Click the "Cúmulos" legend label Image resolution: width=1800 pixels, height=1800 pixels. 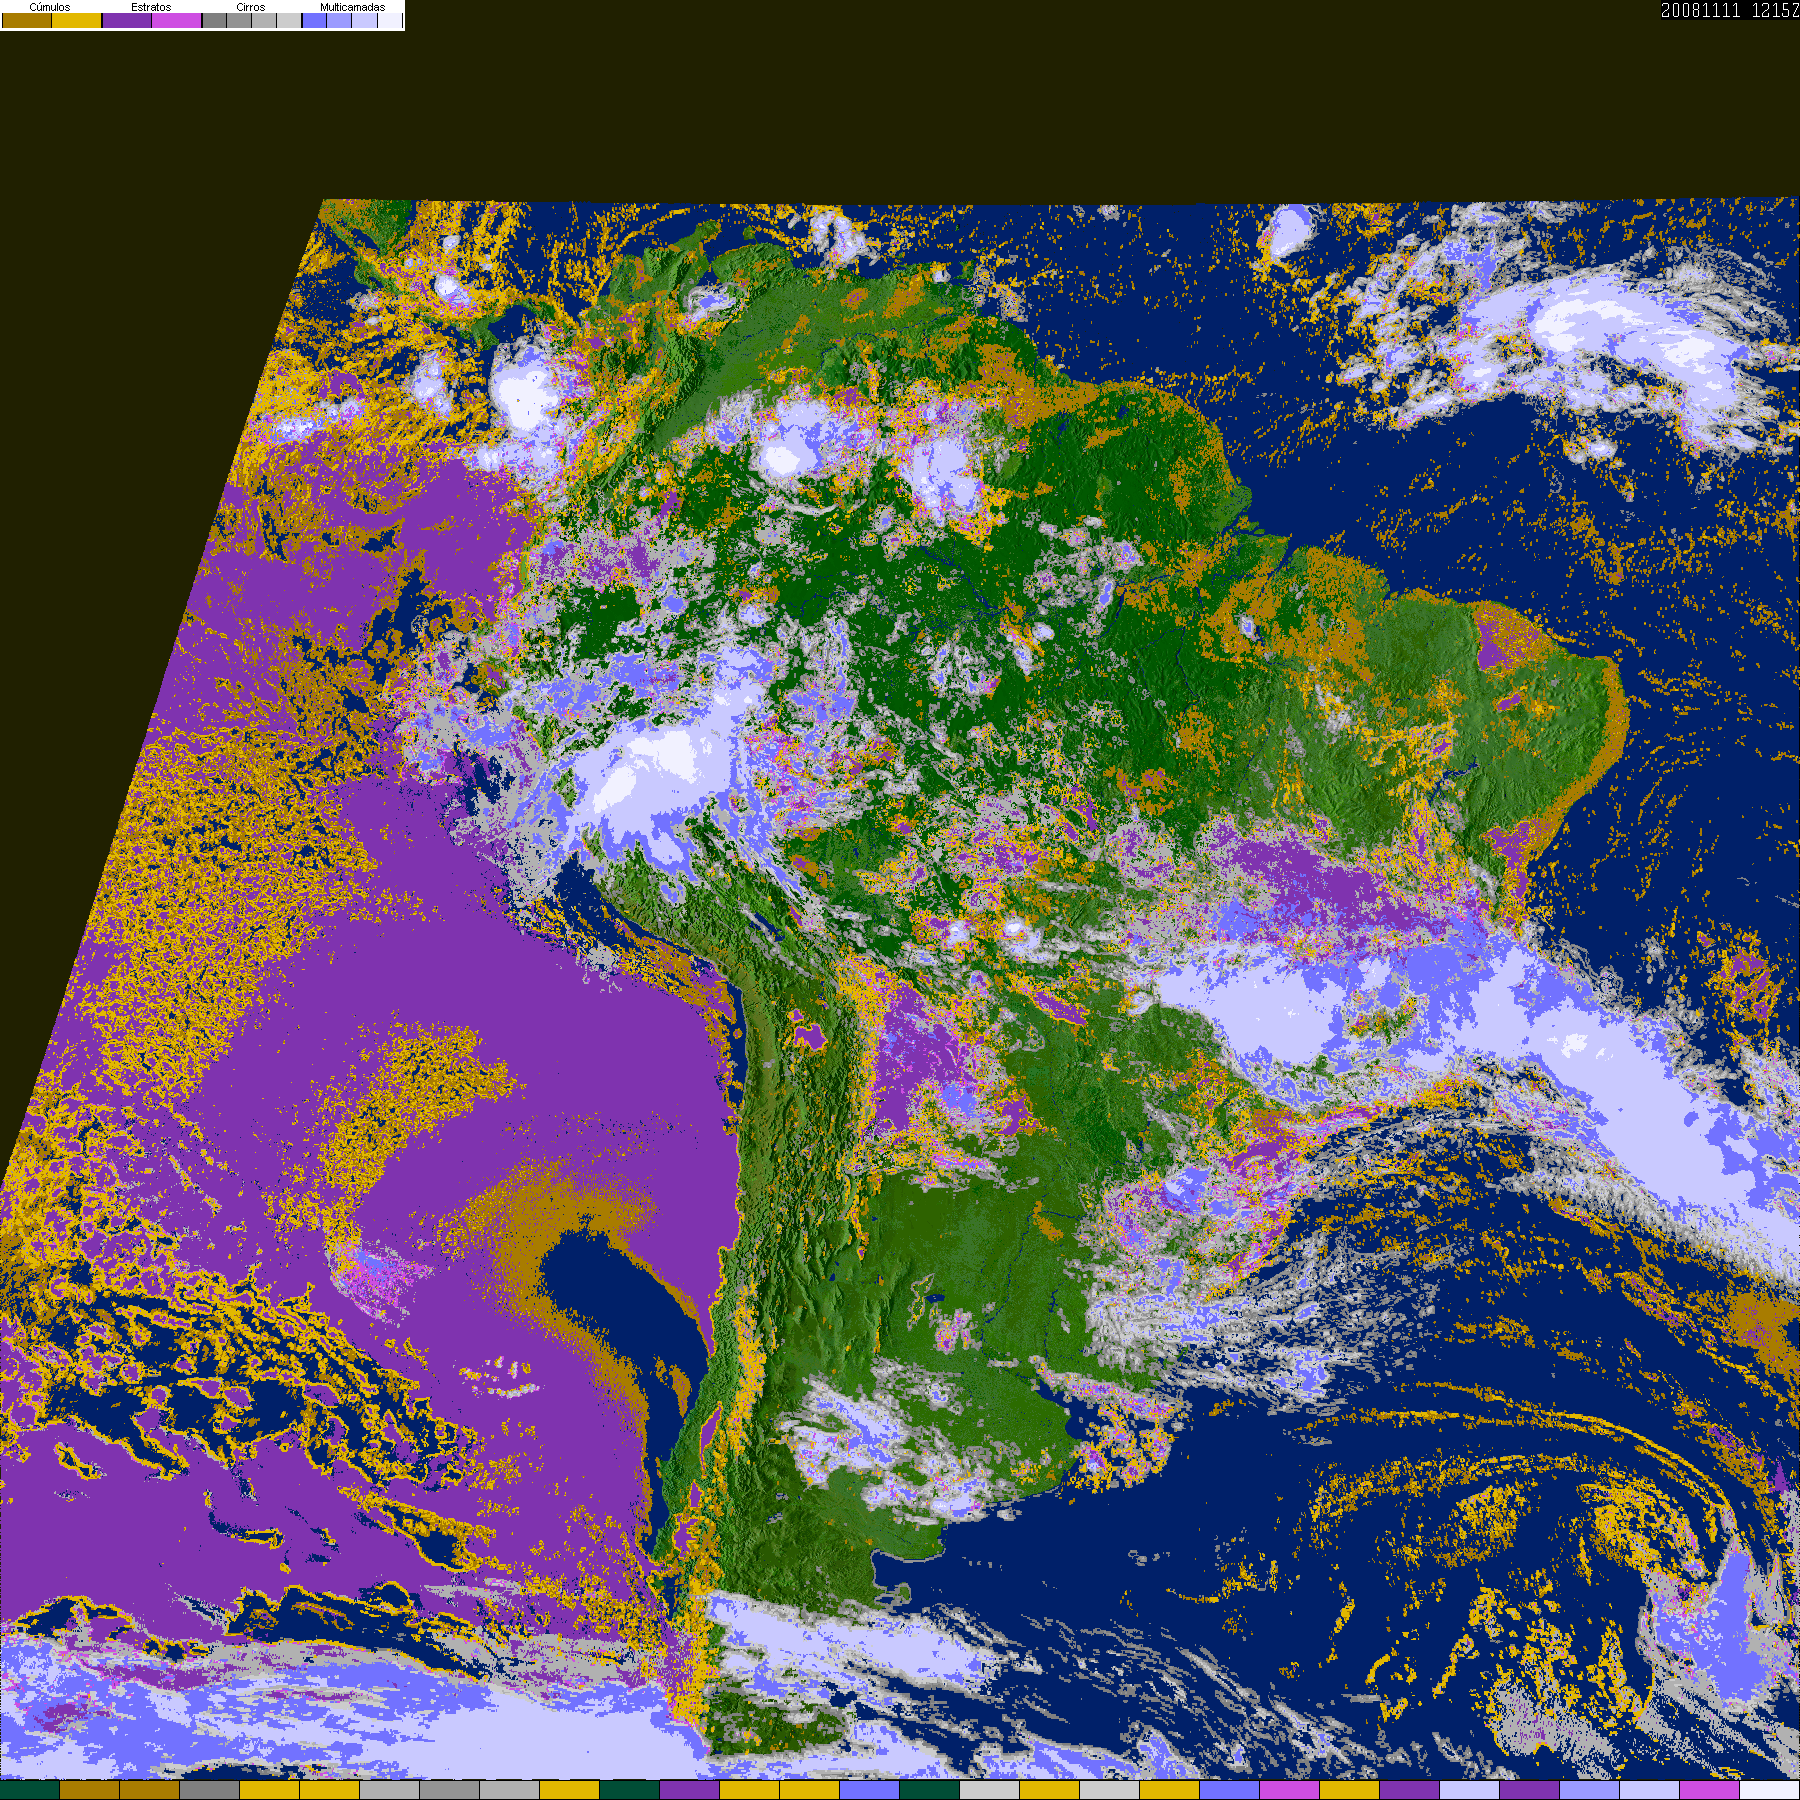click(x=50, y=7)
